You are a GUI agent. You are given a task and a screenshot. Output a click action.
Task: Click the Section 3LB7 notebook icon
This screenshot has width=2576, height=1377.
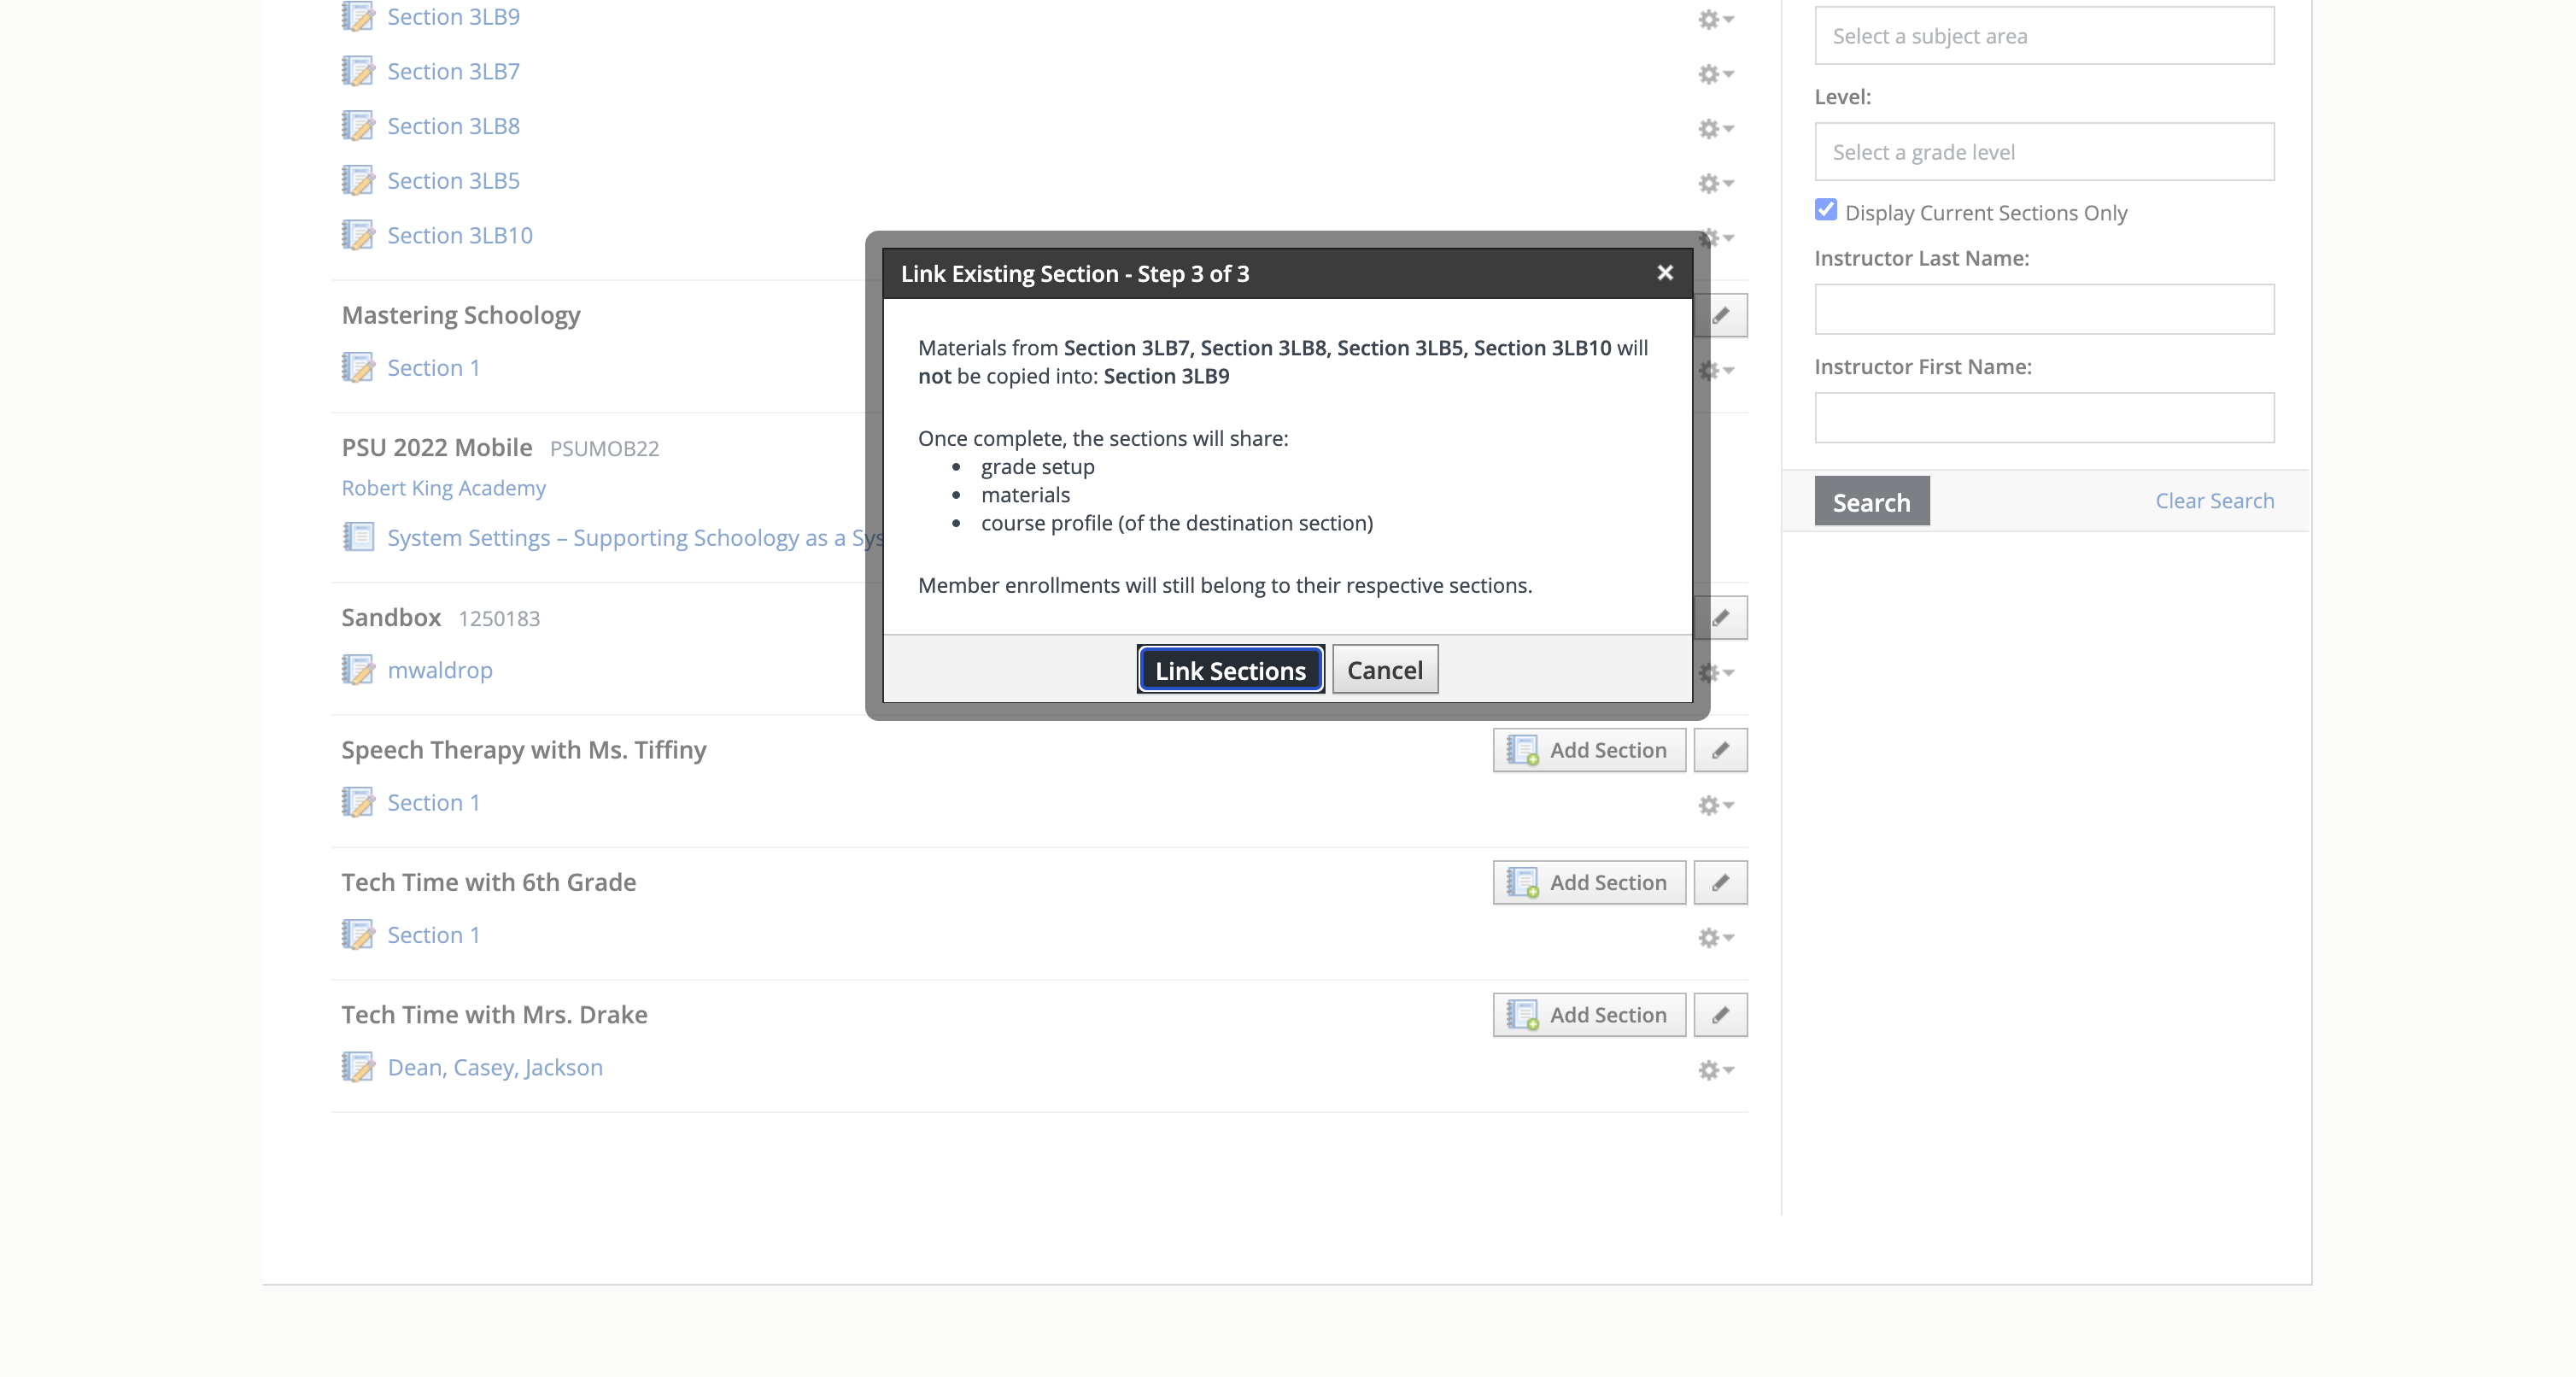click(358, 71)
